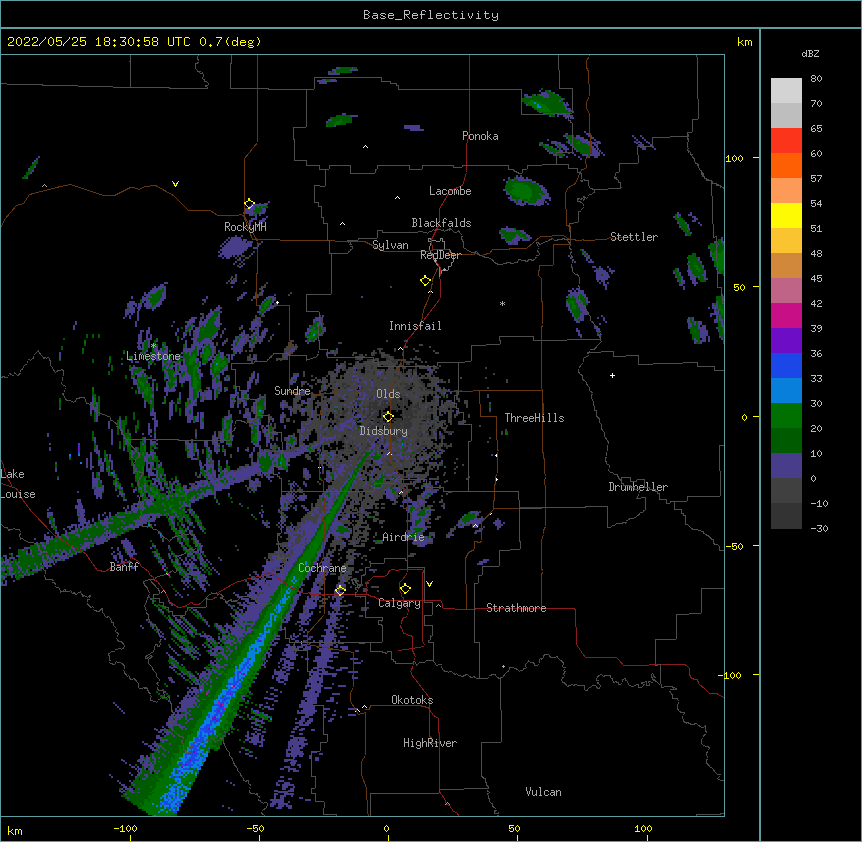The image size is (862, 842).
Task: Click the Blackfalds town label
Action: coord(441,223)
